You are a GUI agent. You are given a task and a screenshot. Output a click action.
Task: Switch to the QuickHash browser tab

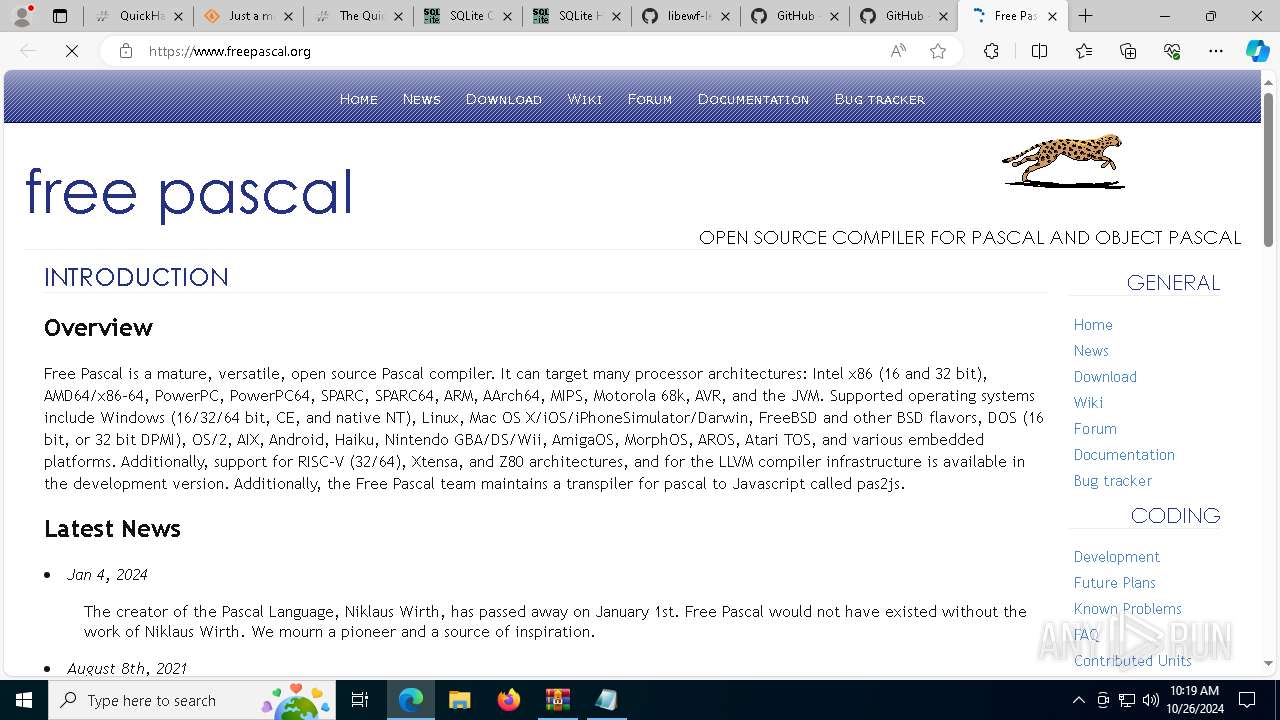pos(139,16)
